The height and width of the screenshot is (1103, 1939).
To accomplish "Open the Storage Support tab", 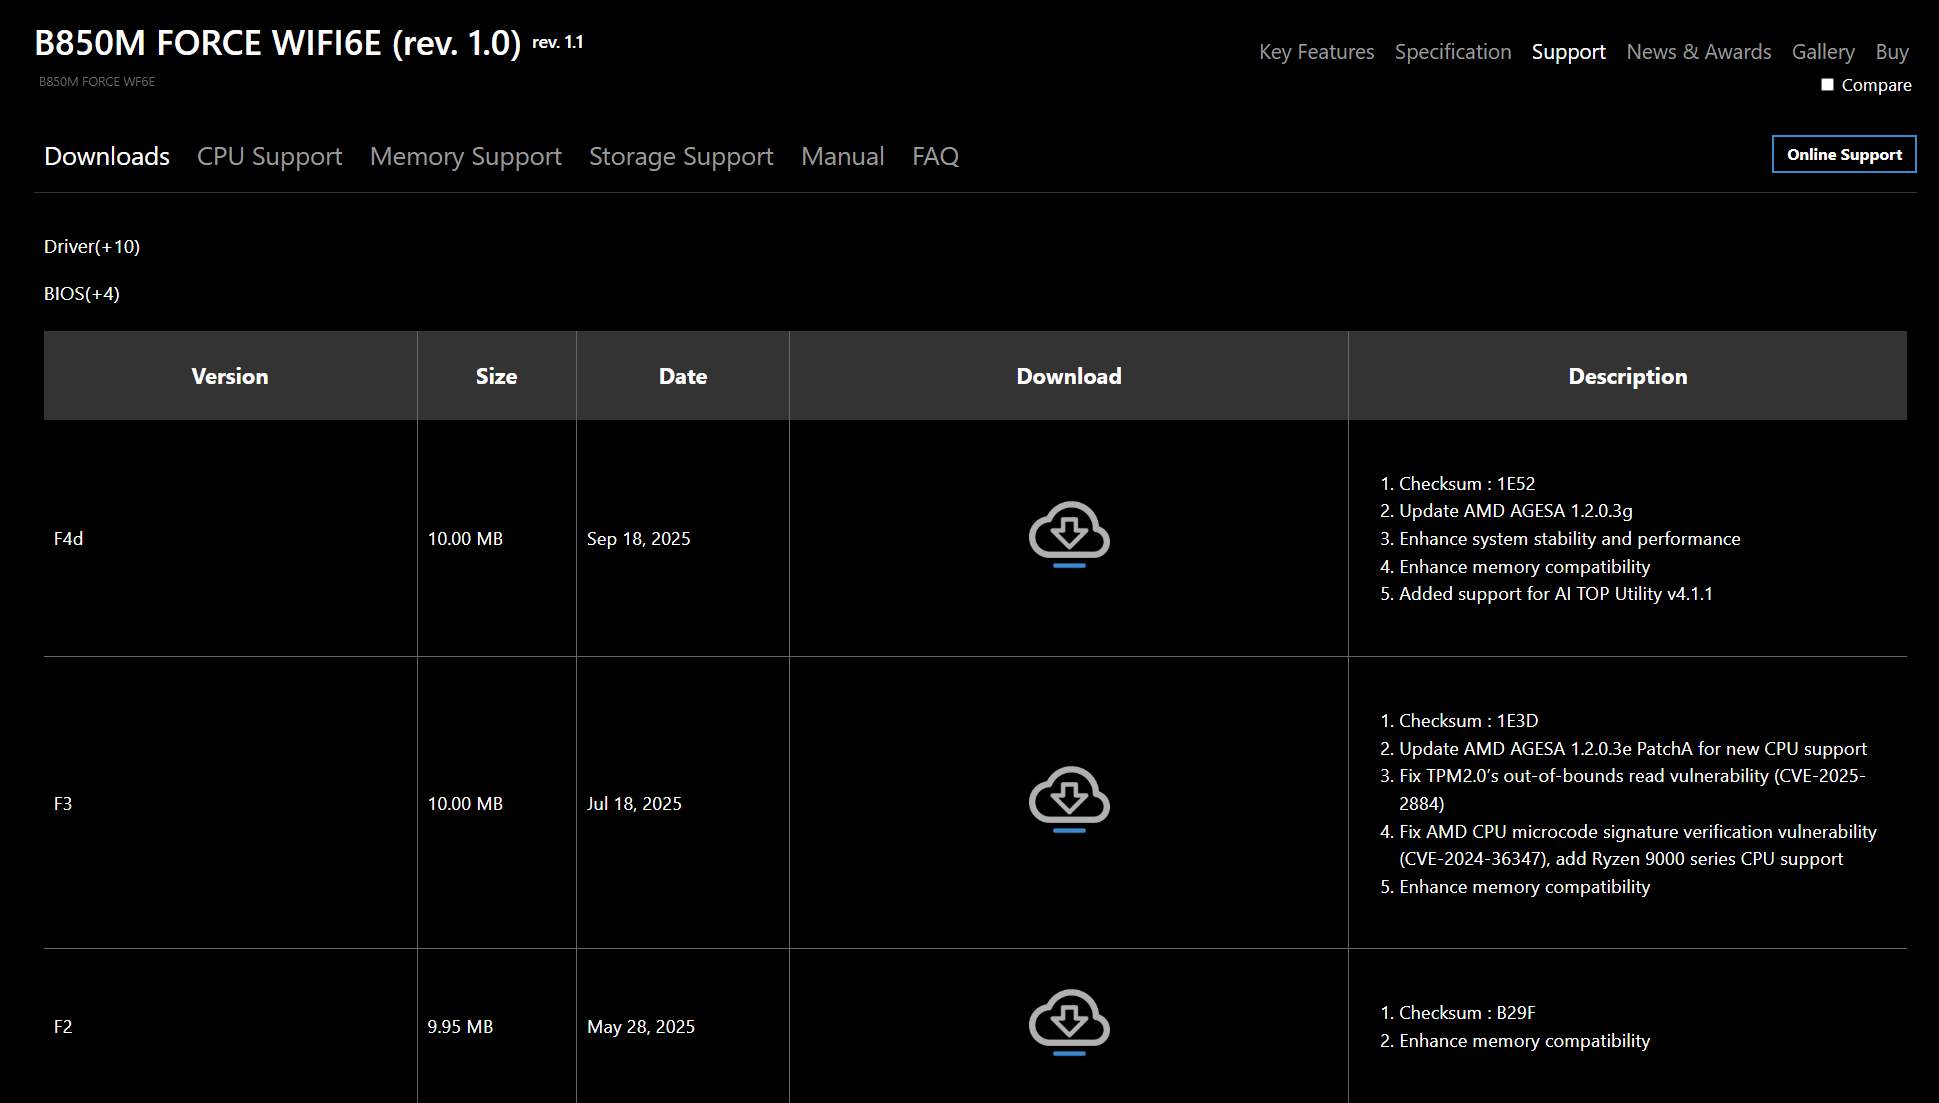I will [681, 156].
